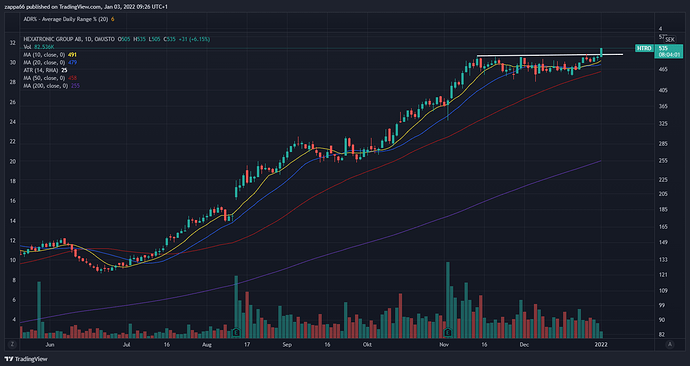Screen dimensions: 690x366
Task: Click the Okt label on time axis
Action: (367, 345)
